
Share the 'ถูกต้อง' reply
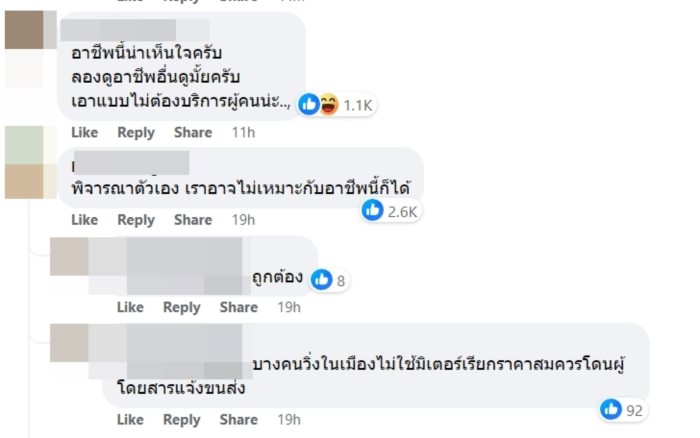point(239,307)
